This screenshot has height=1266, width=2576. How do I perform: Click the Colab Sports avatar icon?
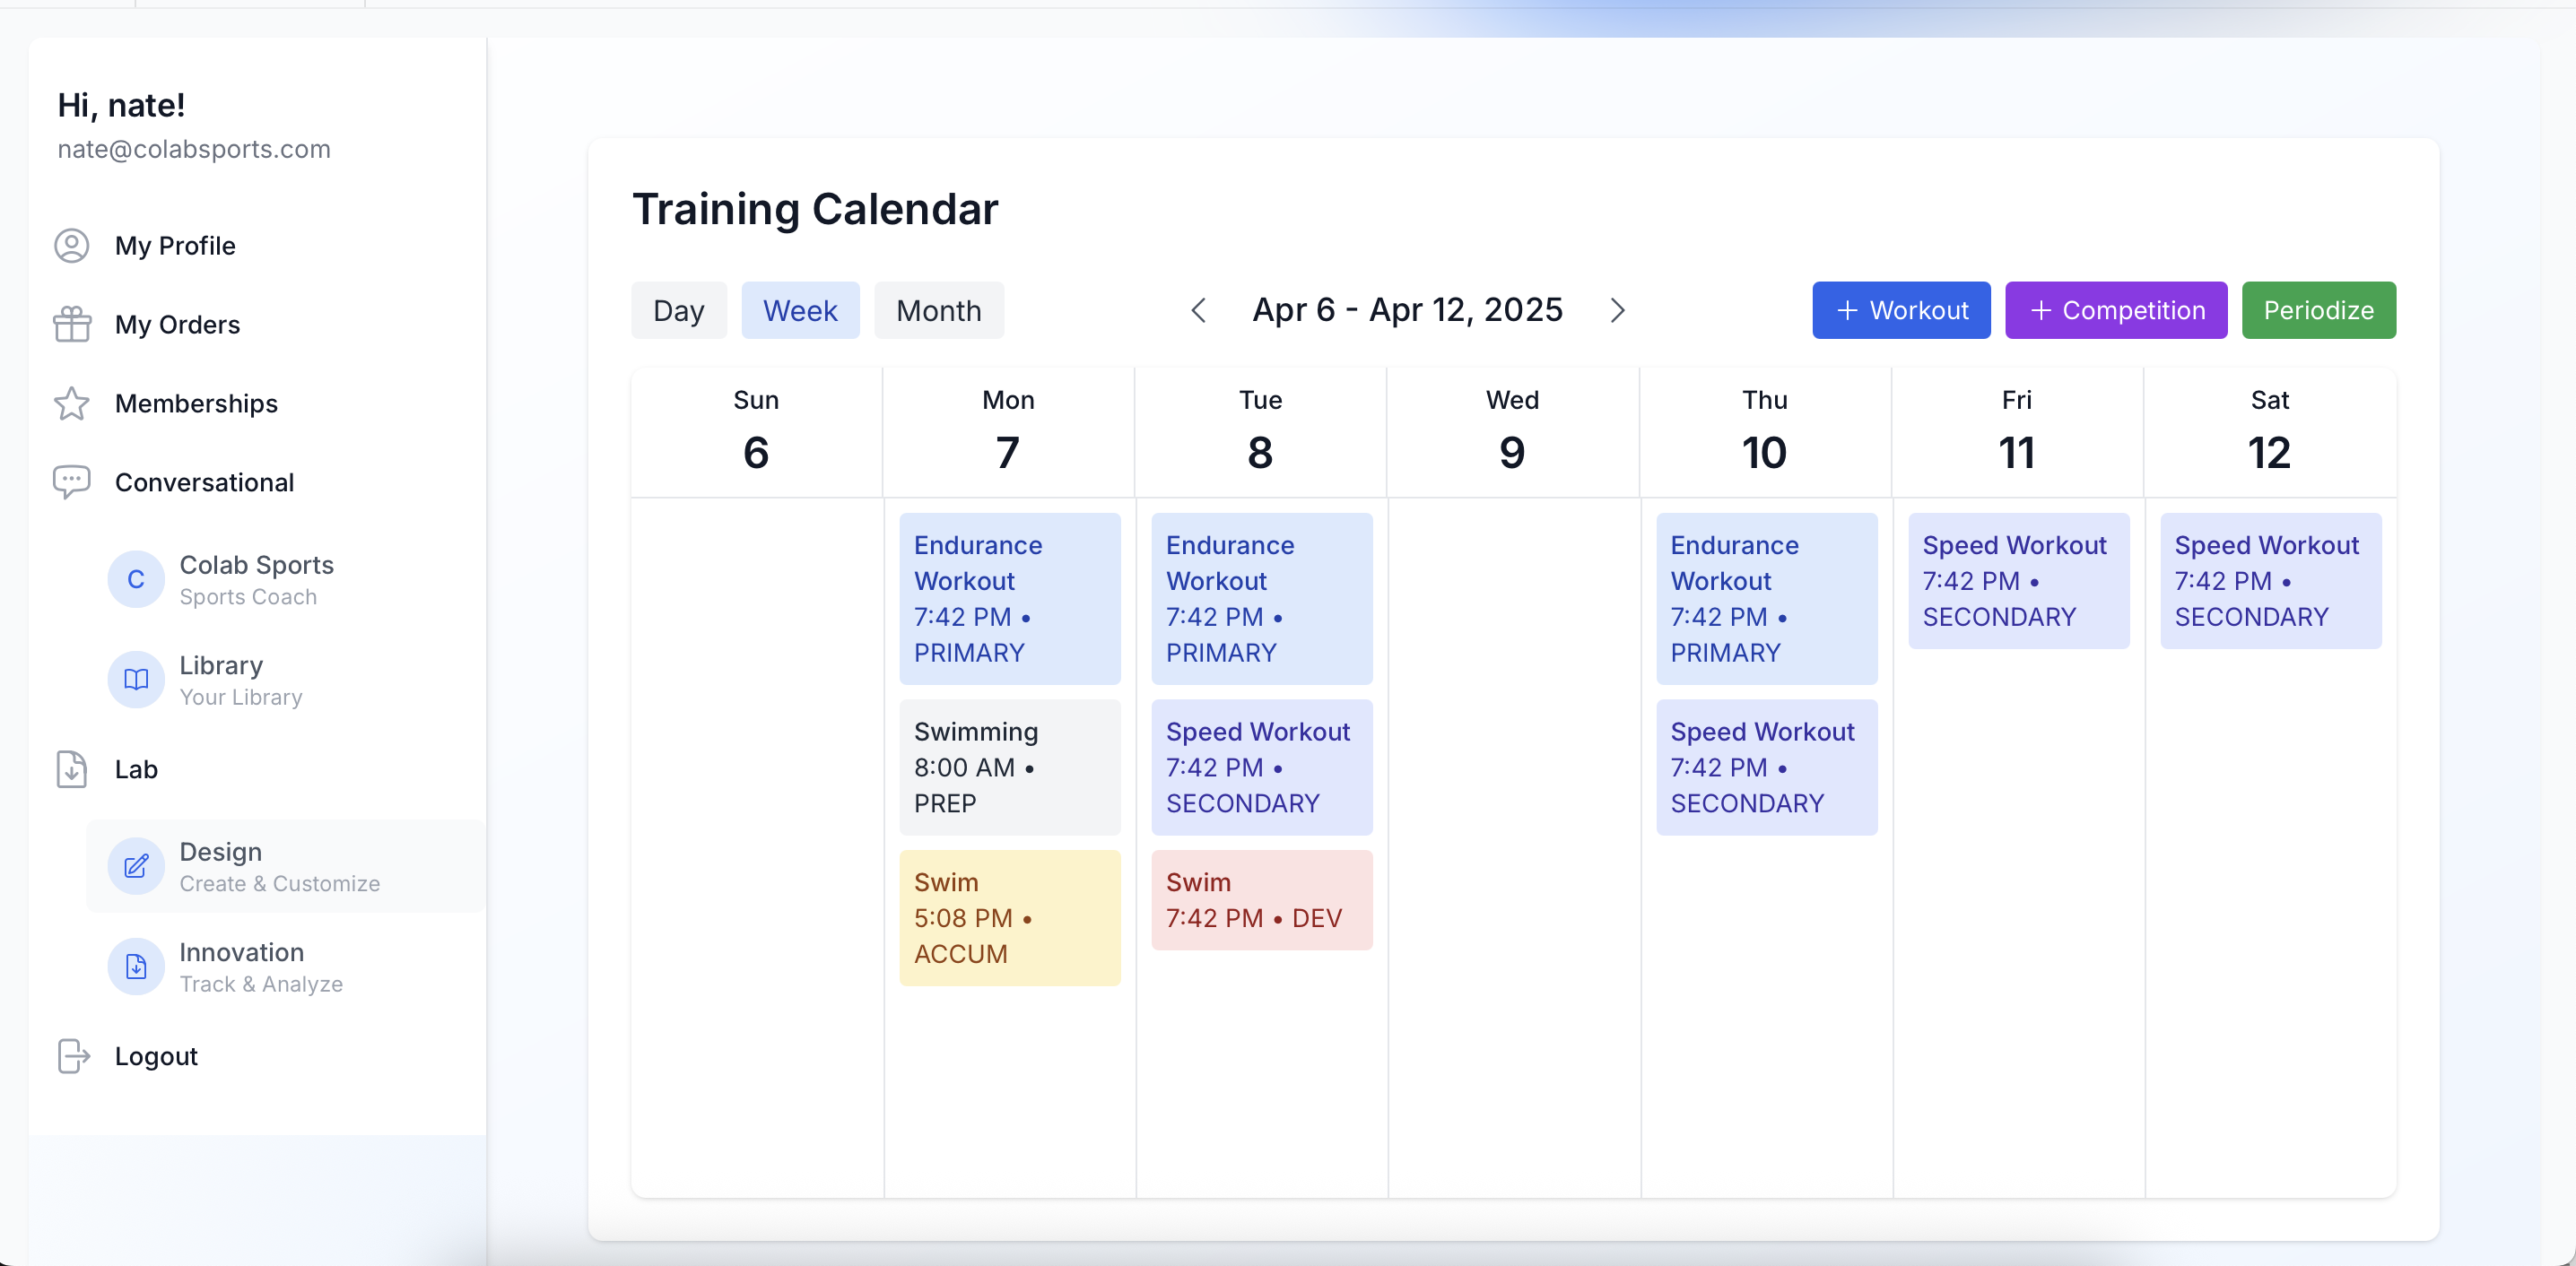point(136,580)
